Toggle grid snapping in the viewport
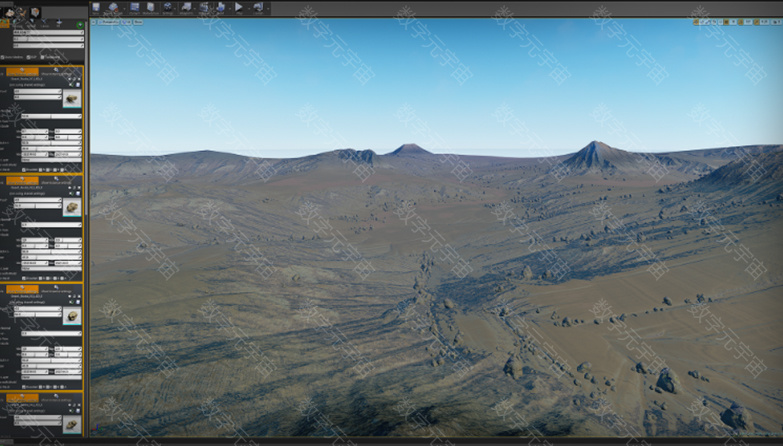783x446 pixels. [726, 22]
